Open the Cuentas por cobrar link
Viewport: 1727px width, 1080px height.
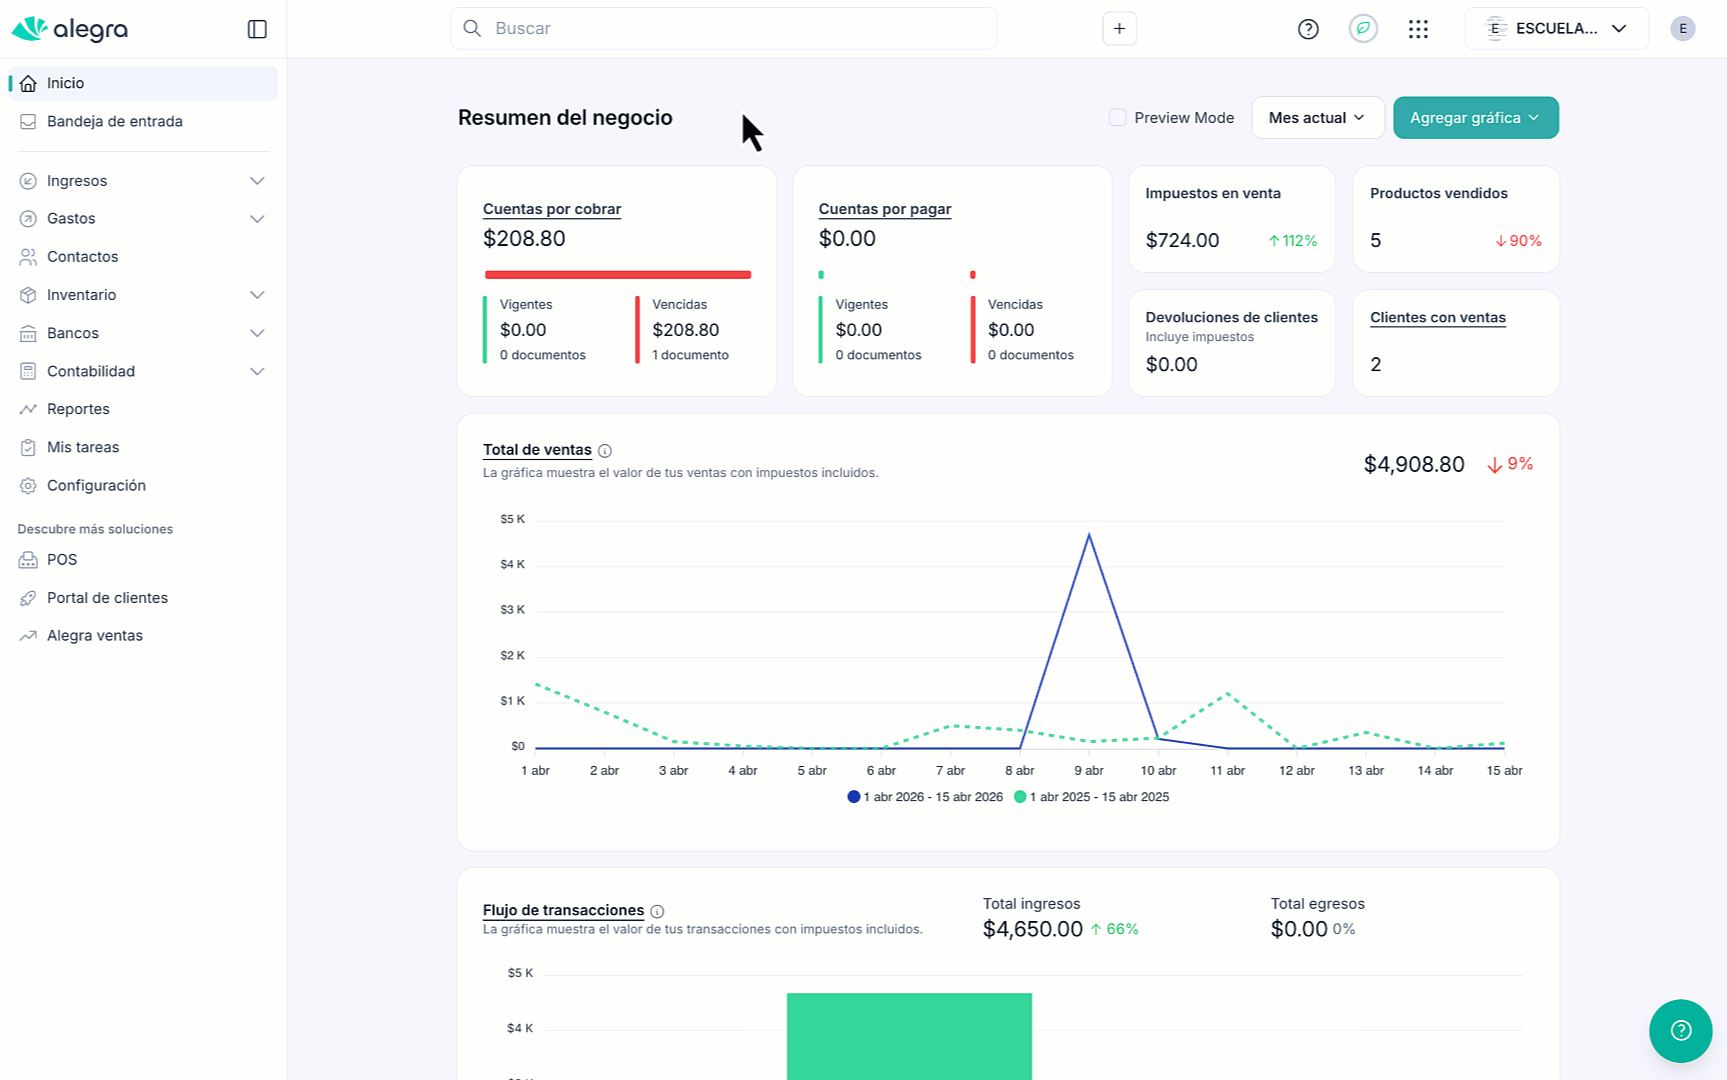click(x=552, y=209)
